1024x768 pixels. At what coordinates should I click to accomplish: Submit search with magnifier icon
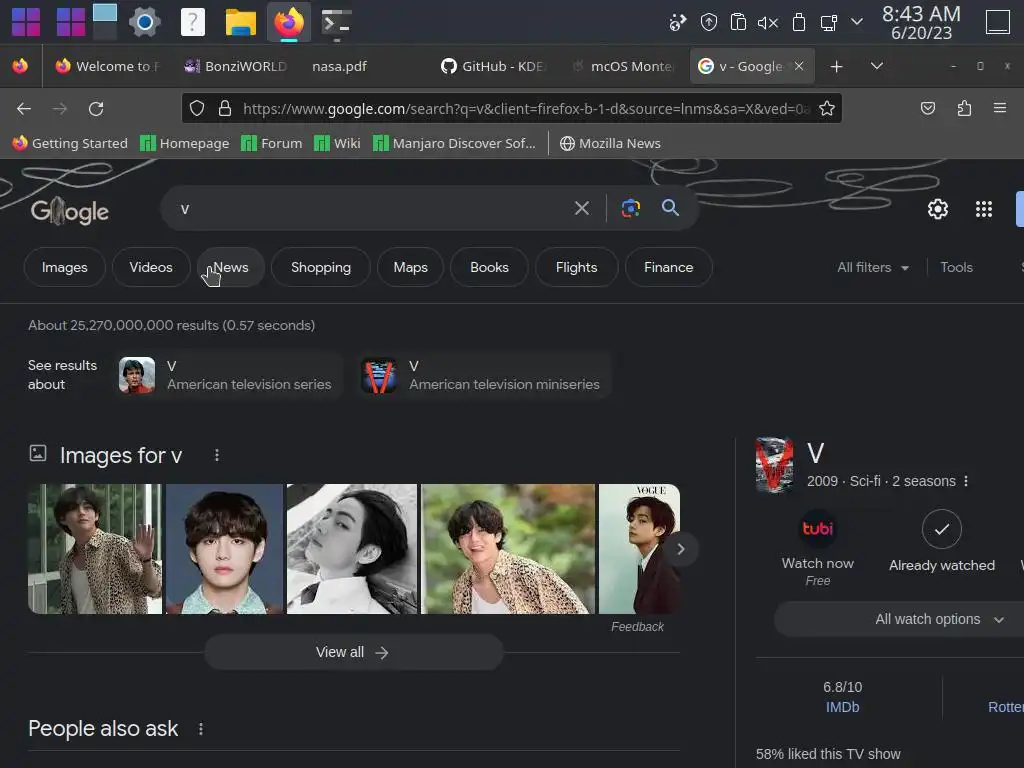[x=670, y=208]
